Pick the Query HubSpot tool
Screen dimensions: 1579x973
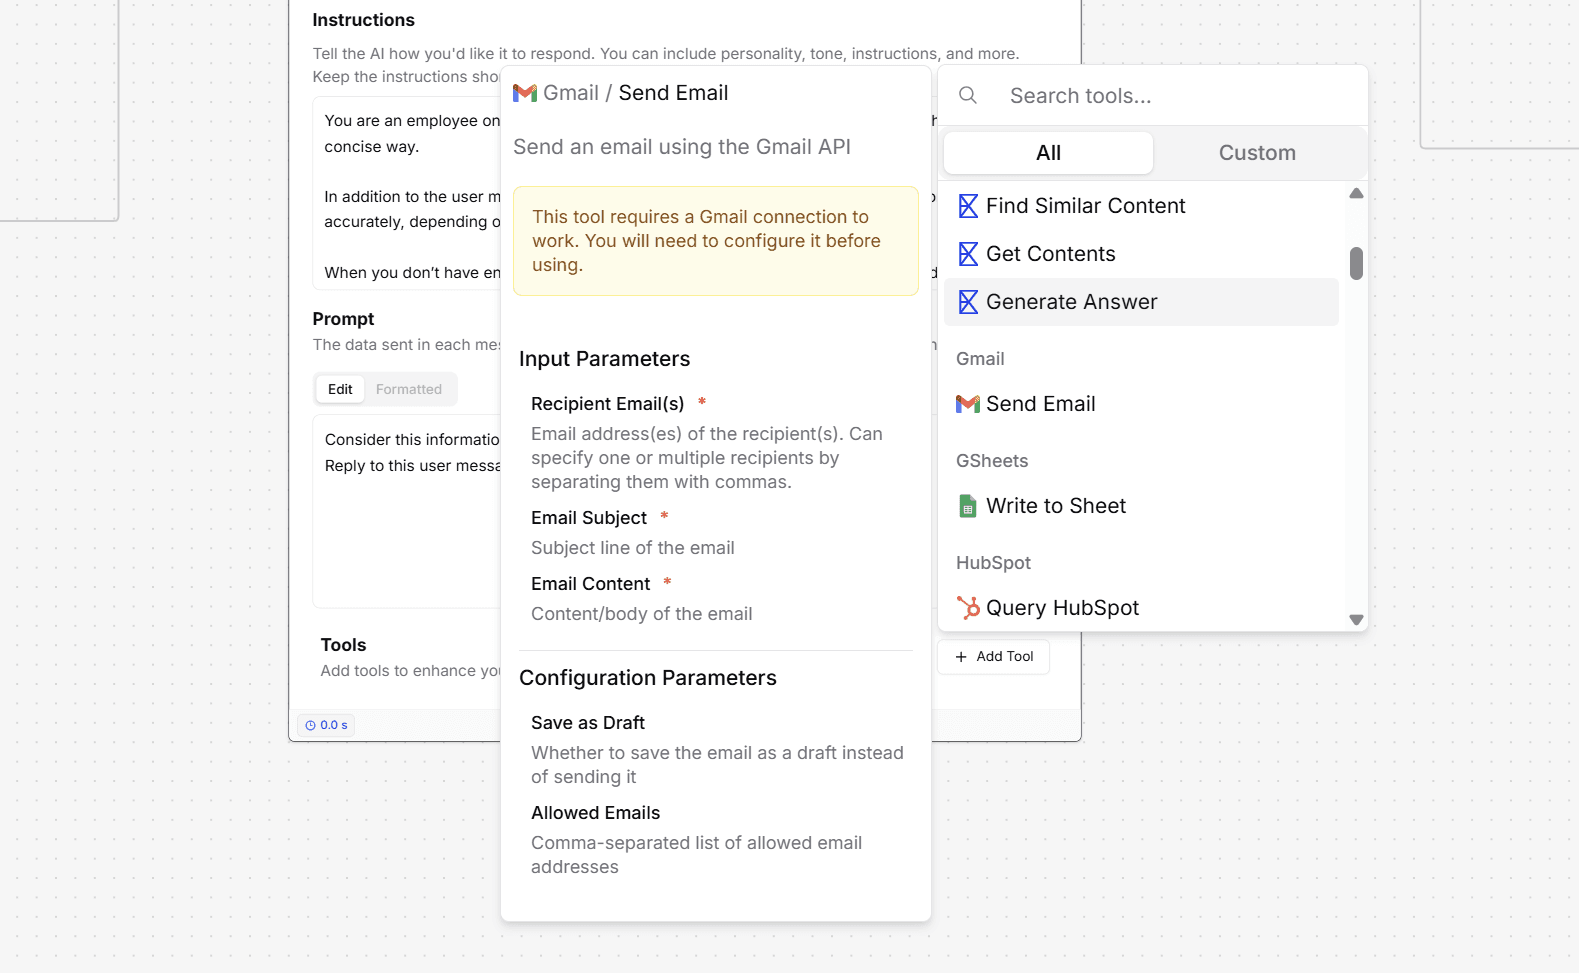tap(1141, 608)
